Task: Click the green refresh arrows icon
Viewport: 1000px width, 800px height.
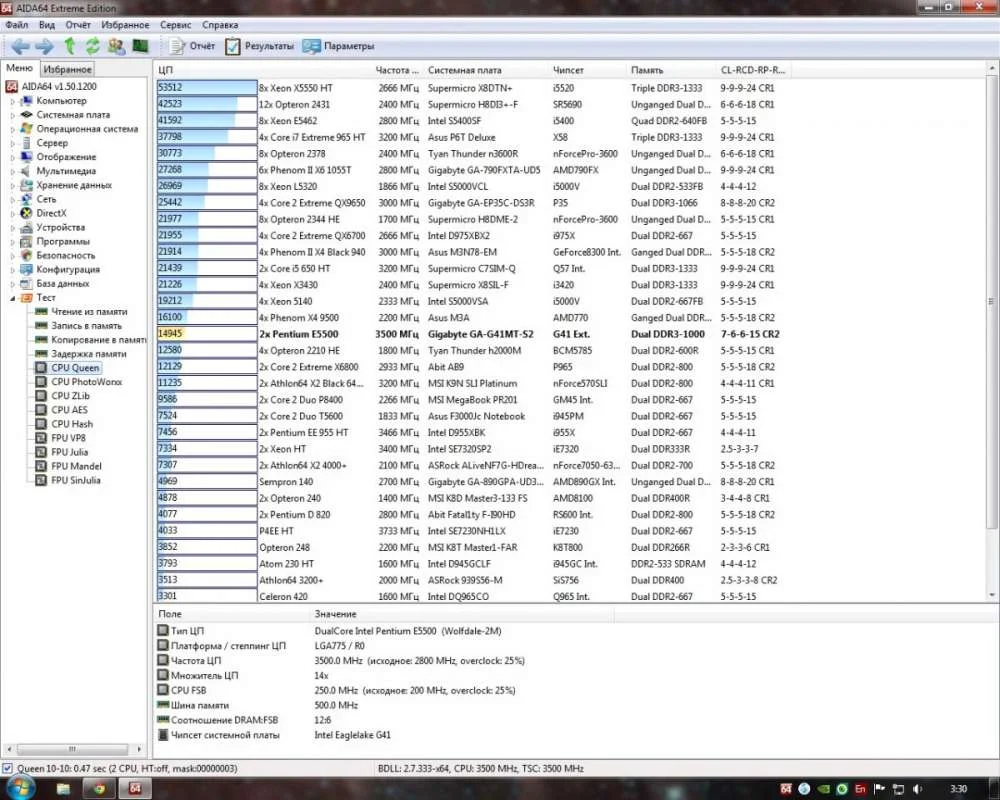Action: (93, 46)
